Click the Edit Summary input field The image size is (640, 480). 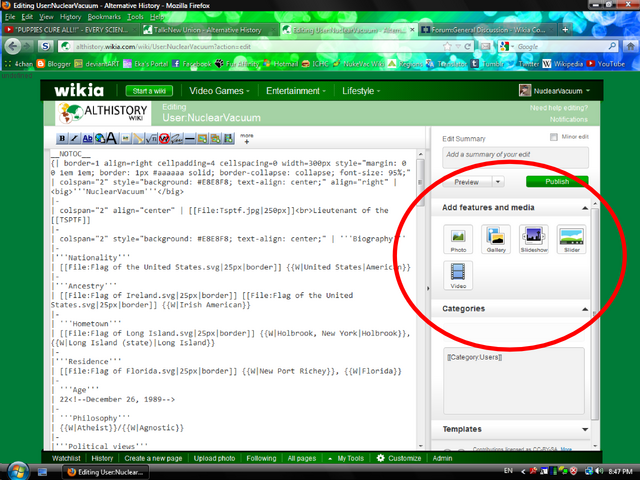(x=515, y=157)
